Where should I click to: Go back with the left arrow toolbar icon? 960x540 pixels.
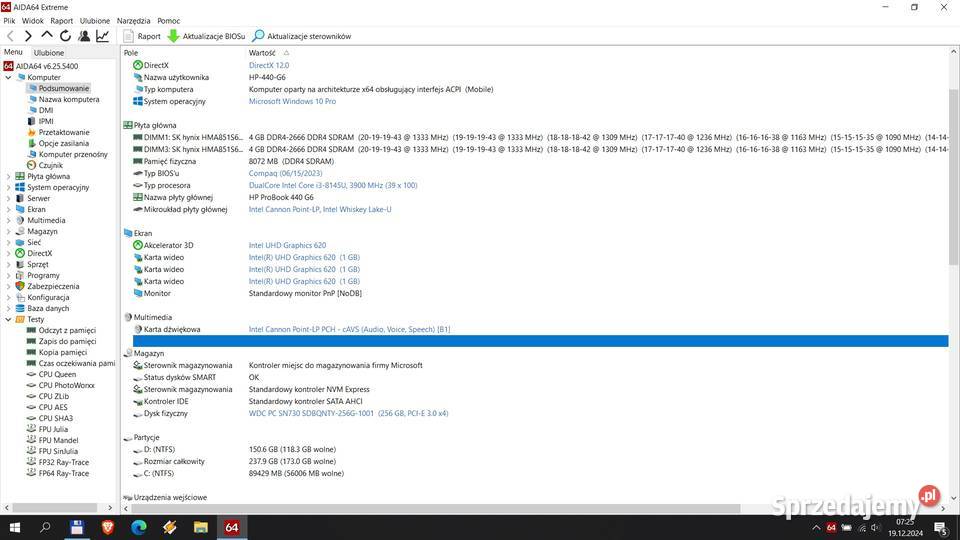click(x=10, y=36)
